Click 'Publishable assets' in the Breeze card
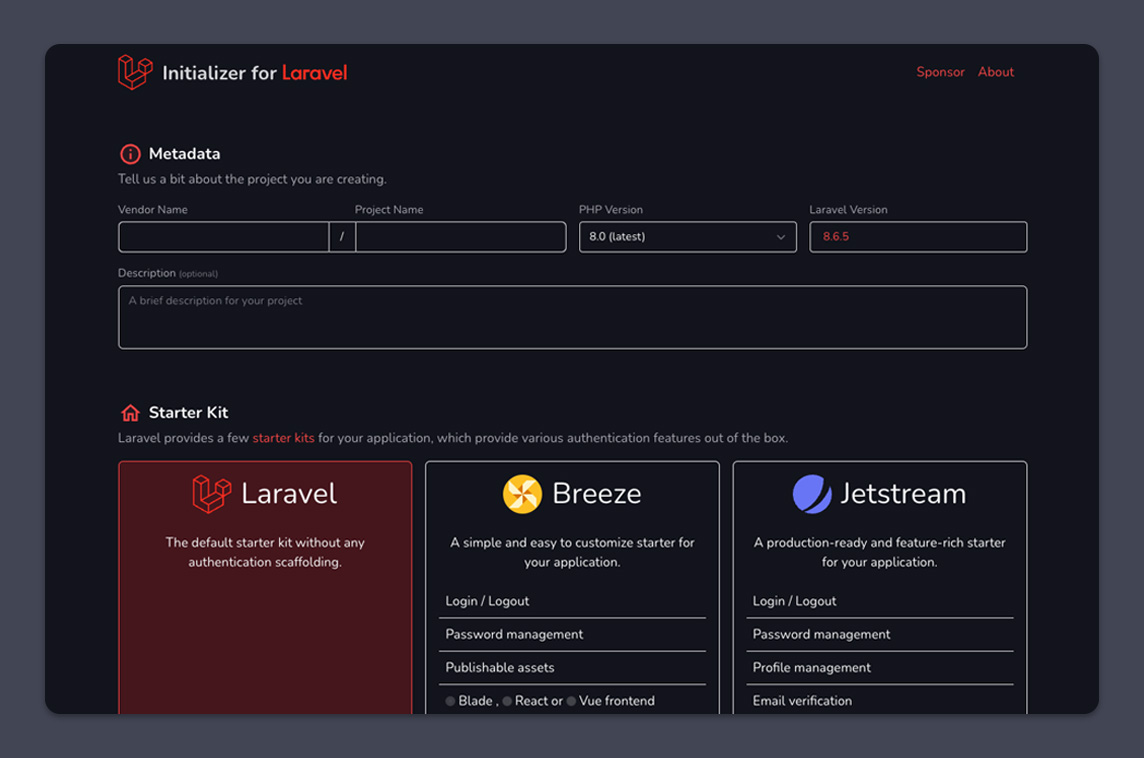Screen dimensions: 1144x758 pos(500,668)
